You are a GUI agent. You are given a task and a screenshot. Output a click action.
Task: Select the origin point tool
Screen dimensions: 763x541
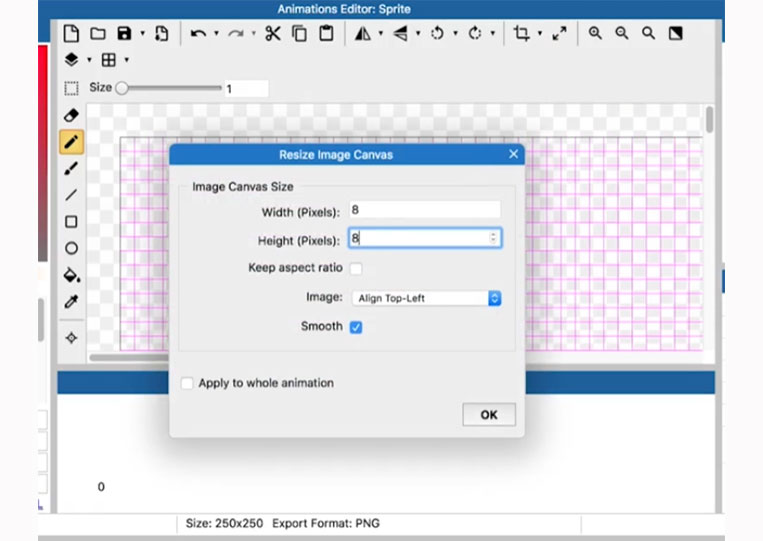click(x=72, y=338)
